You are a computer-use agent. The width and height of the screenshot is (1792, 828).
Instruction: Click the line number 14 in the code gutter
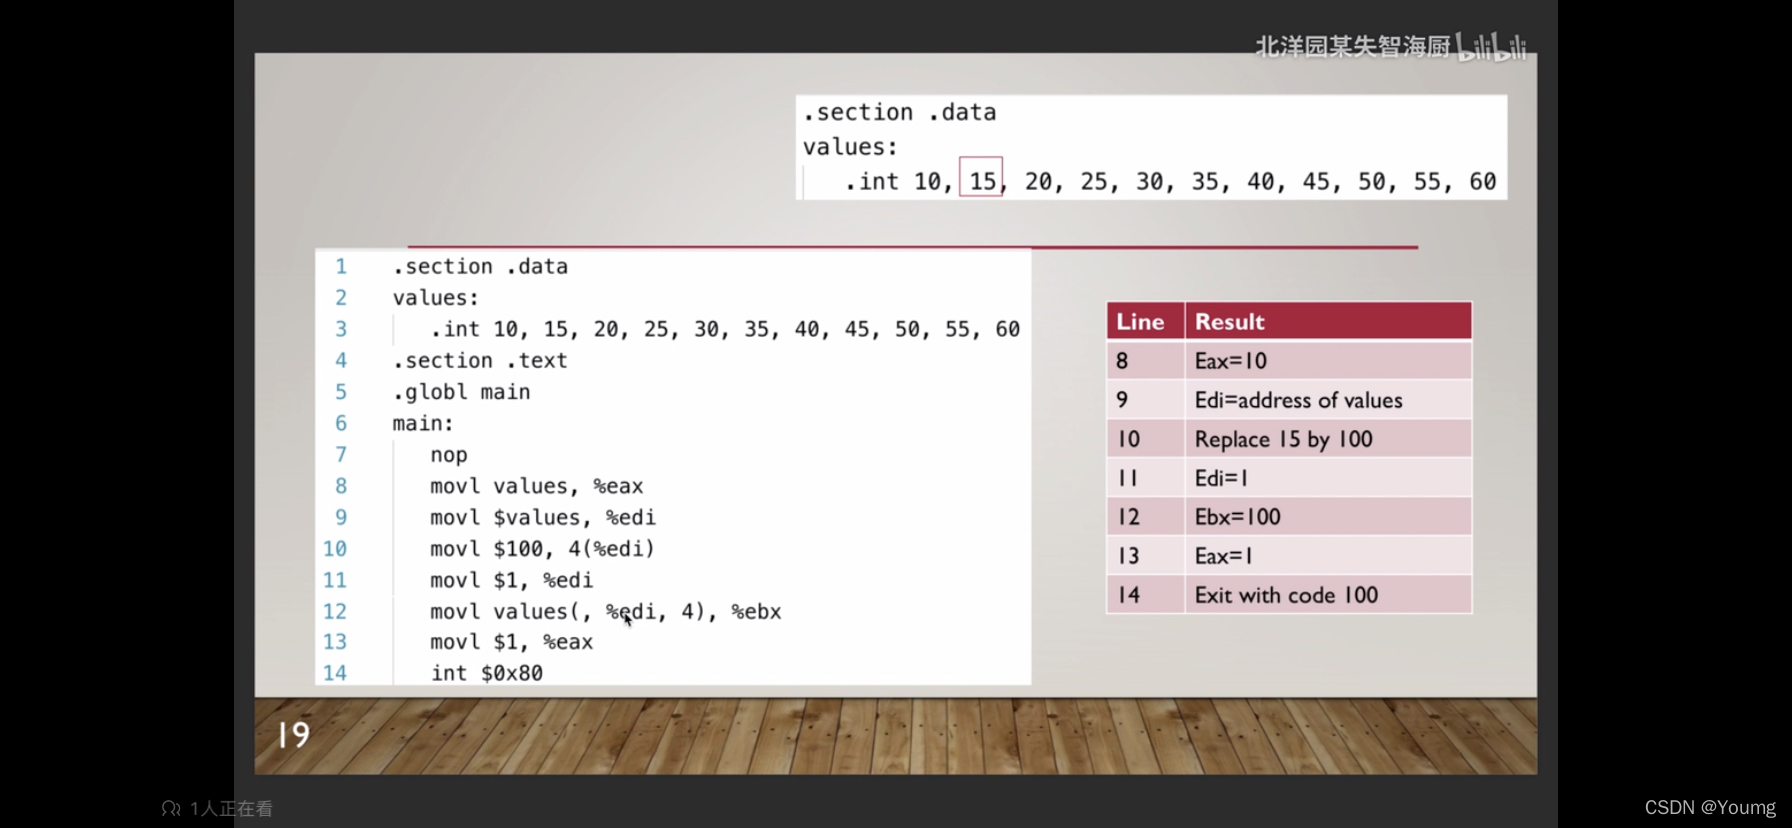pos(334,673)
